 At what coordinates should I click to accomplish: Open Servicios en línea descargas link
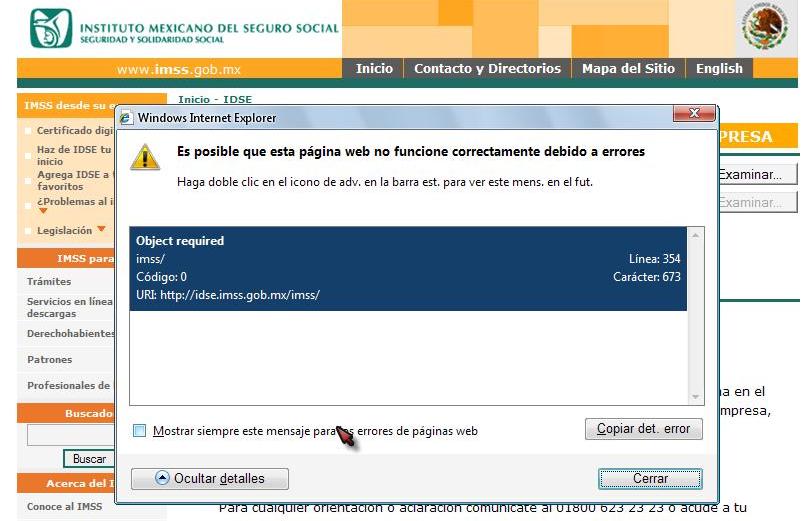click(x=70, y=307)
